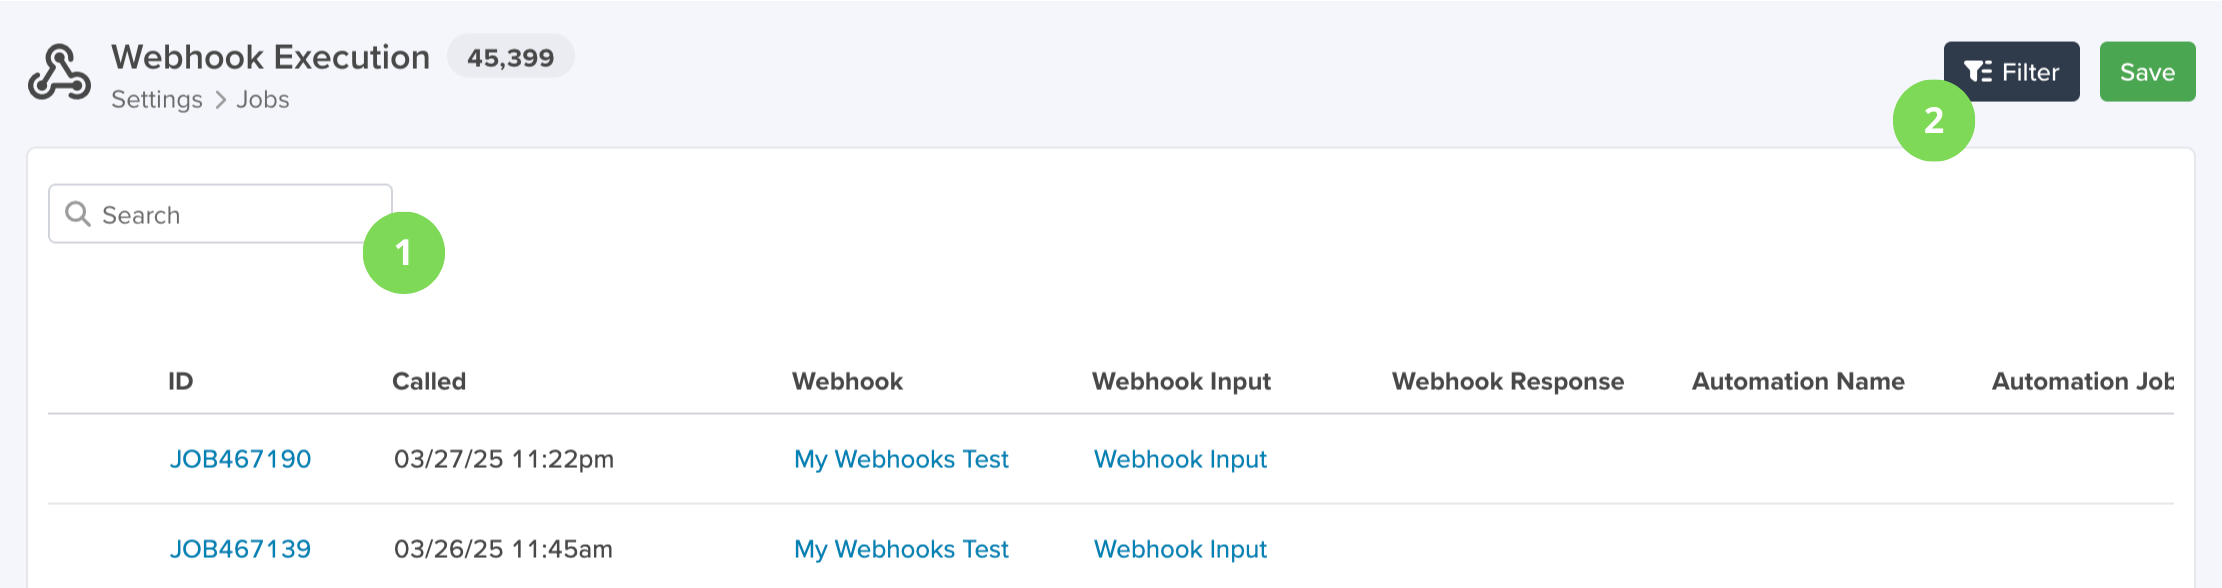Screen dimensions: 2222x588
Task: Focus the Search input field
Action: [220, 214]
